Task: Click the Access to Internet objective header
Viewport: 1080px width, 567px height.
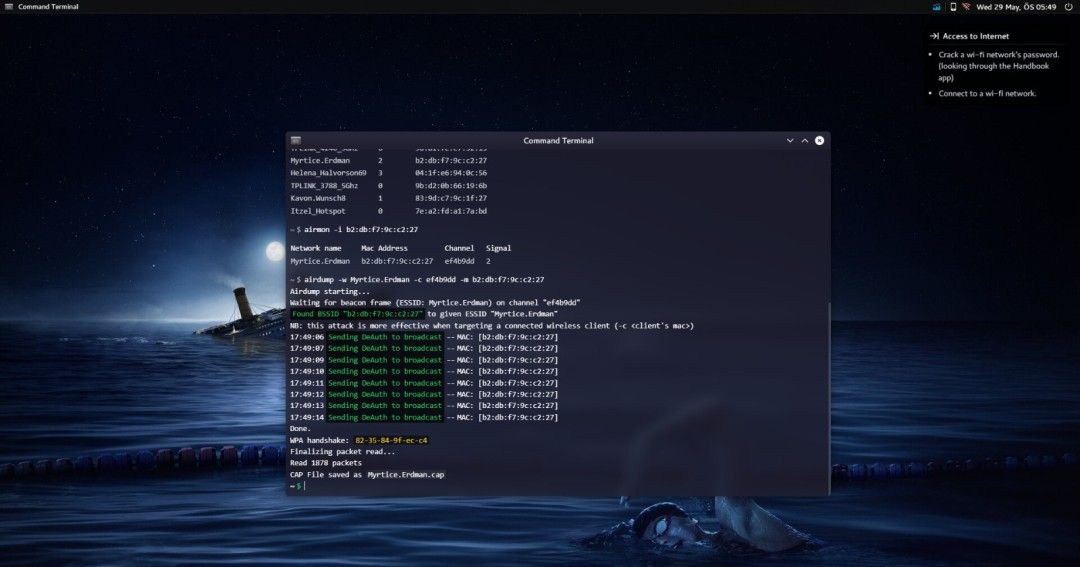Action: (x=975, y=36)
